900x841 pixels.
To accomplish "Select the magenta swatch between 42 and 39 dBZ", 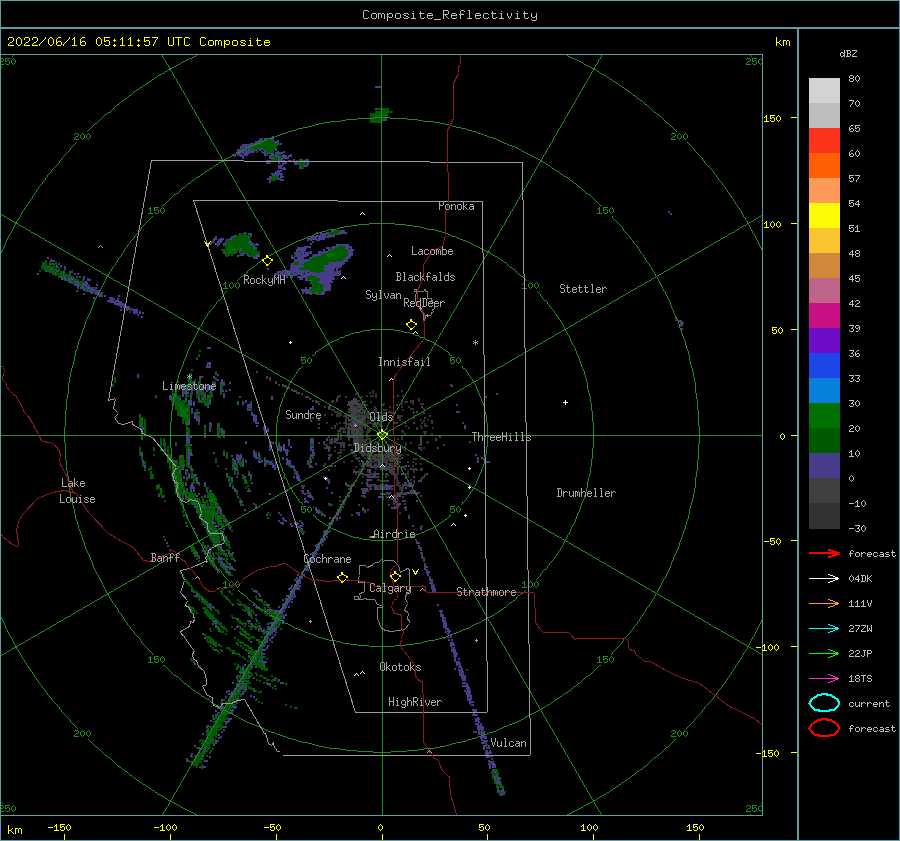I will [x=824, y=316].
